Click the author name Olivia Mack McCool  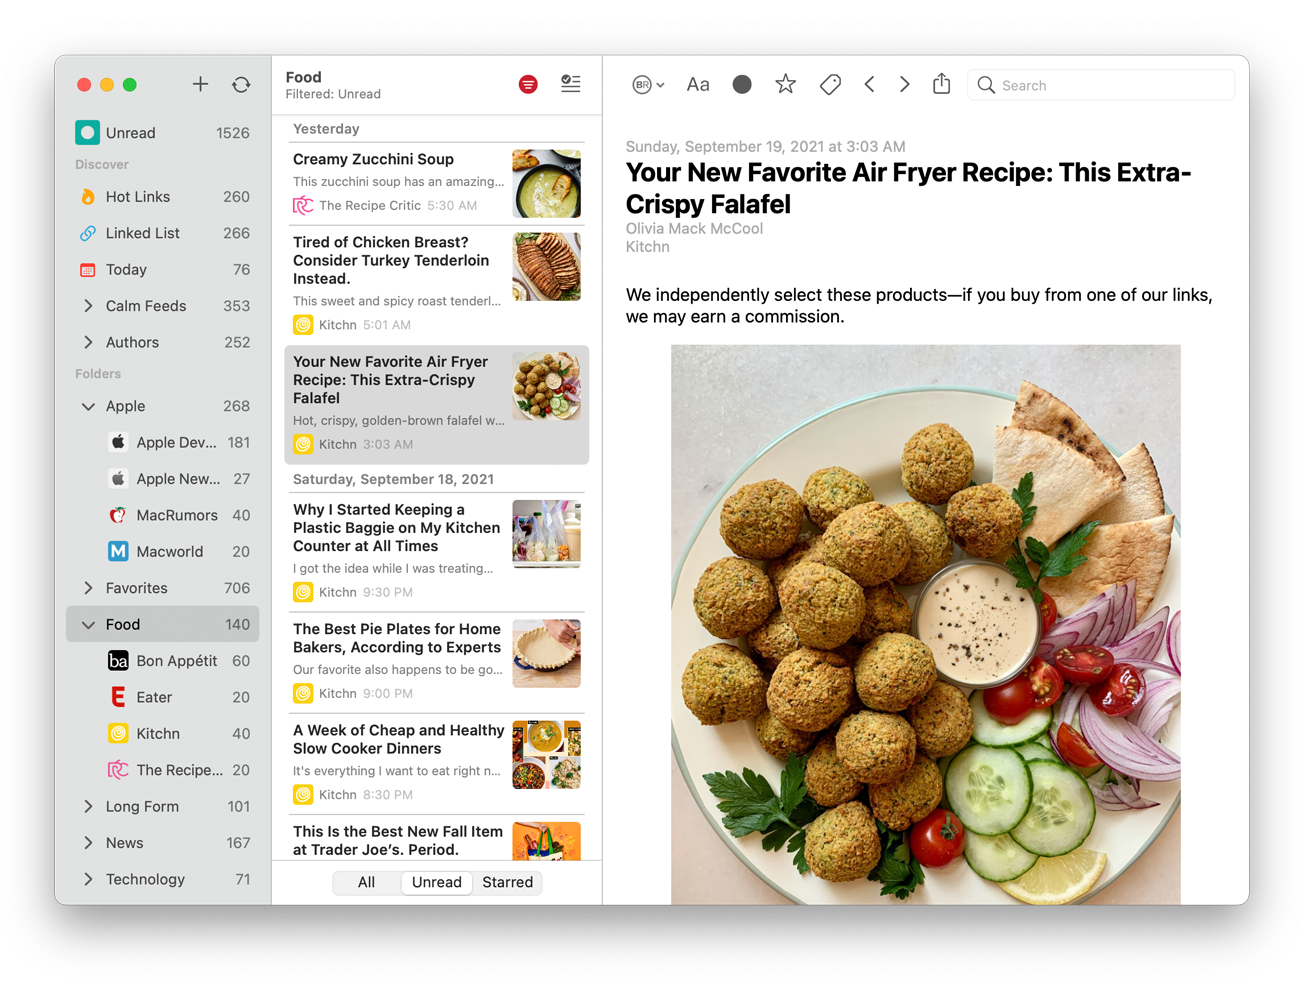click(694, 229)
